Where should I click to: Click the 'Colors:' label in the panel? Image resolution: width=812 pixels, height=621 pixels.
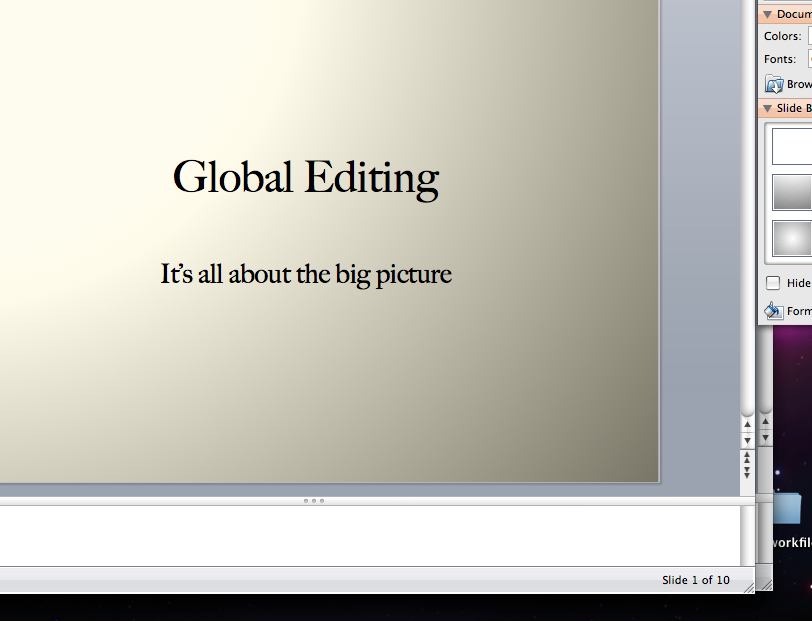click(x=782, y=36)
